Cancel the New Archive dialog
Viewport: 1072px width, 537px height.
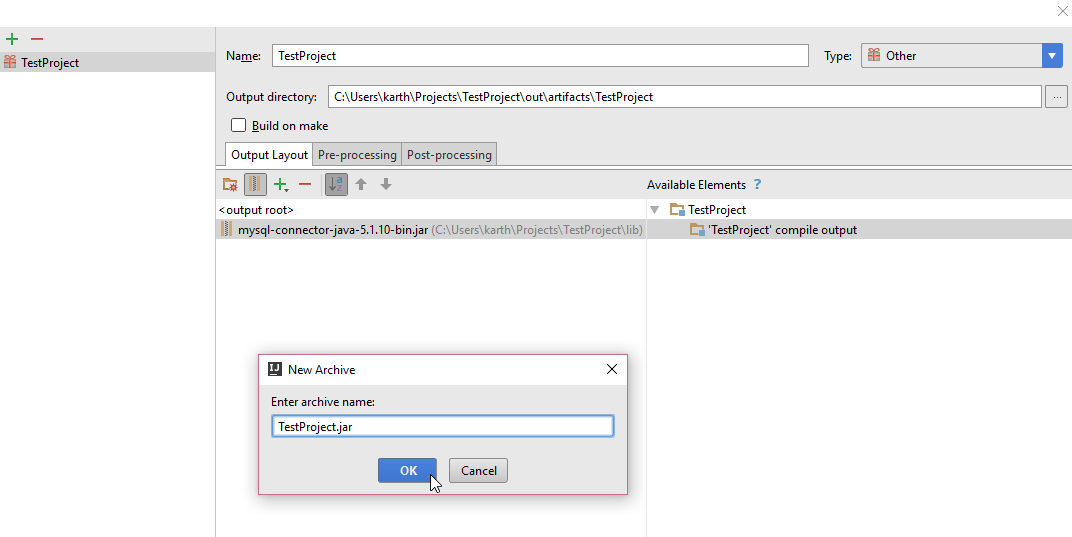click(478, 470)
